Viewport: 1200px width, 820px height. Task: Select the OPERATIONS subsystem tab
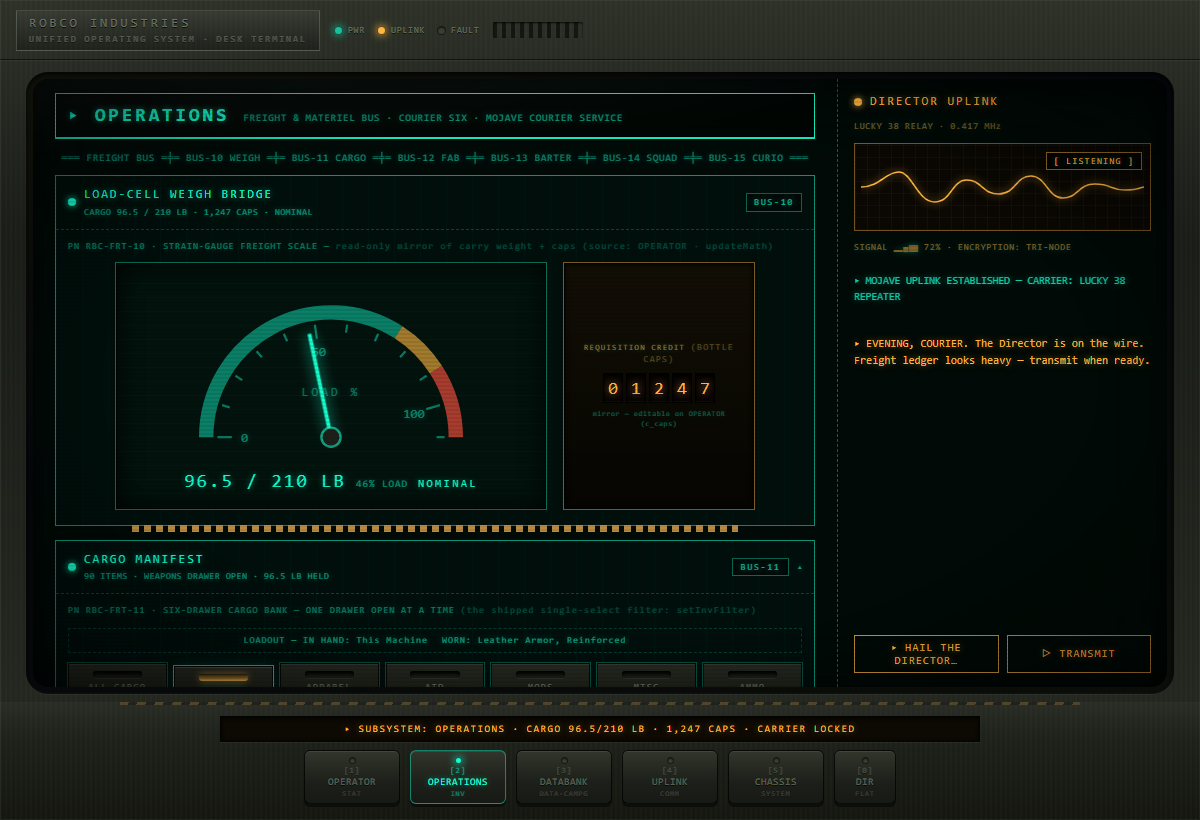458,777
